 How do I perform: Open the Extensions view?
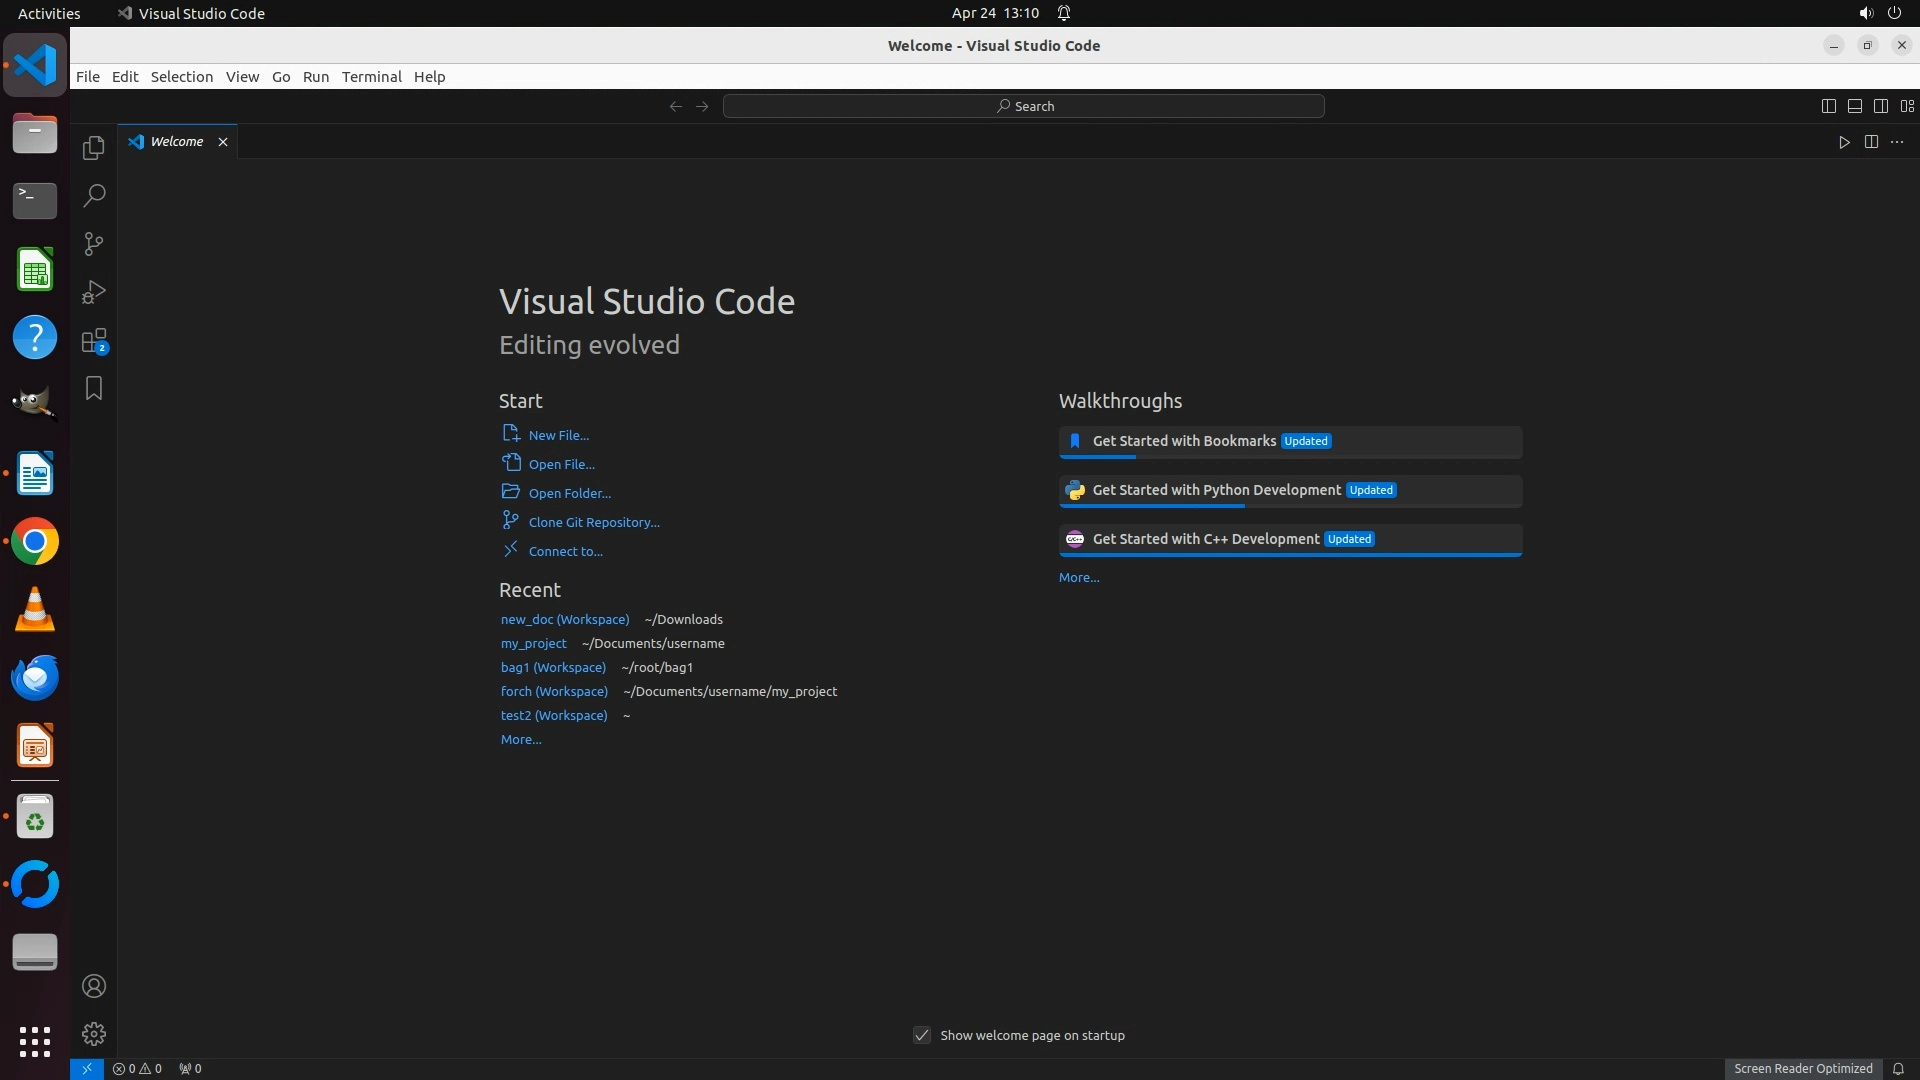coord(94,341)
